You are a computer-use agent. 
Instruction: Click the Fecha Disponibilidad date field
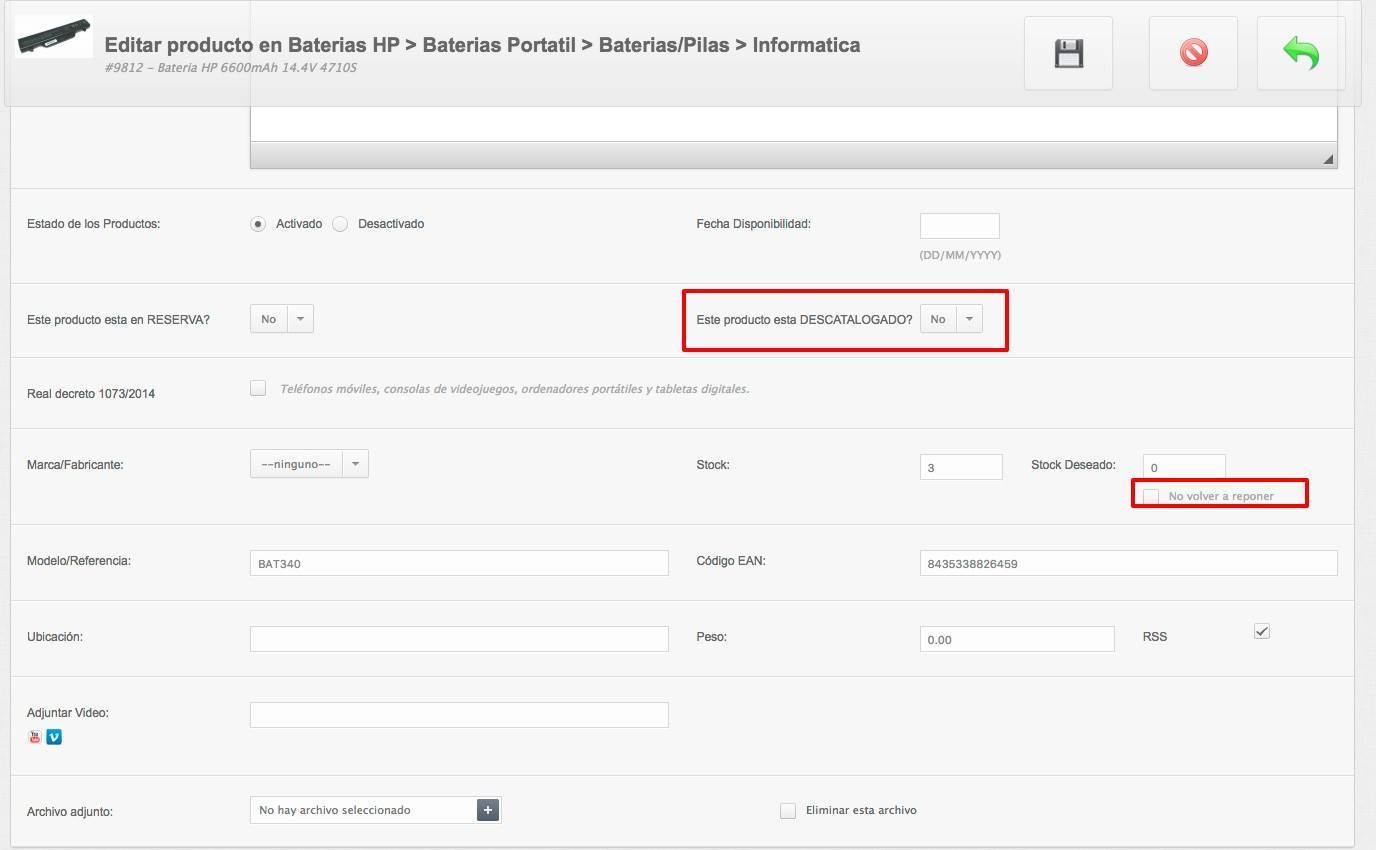coord(960,225)
